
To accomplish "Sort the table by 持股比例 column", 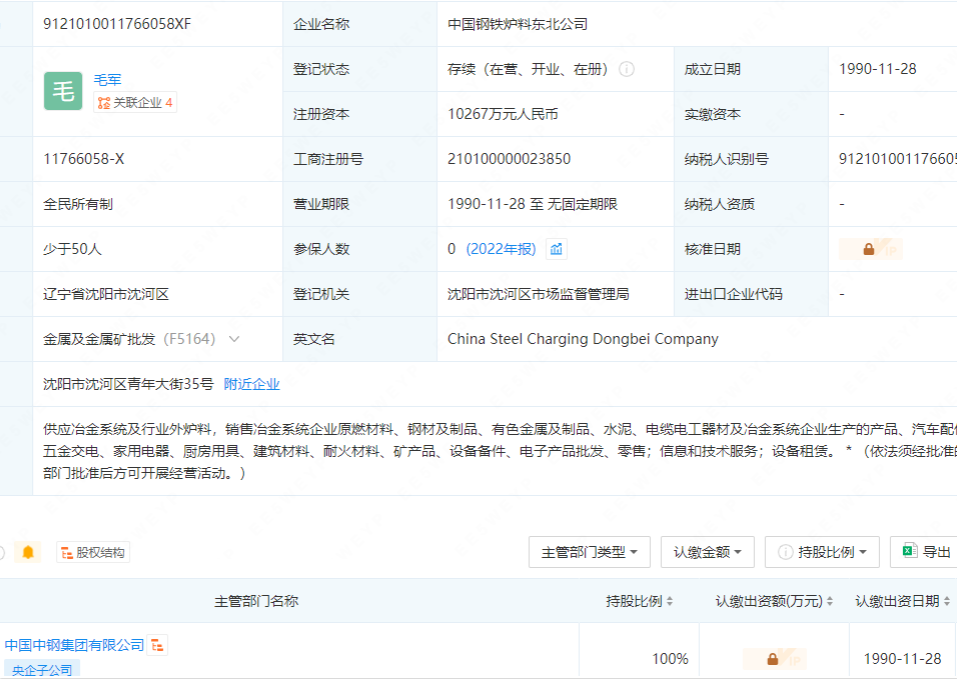I will click(640, 601).
